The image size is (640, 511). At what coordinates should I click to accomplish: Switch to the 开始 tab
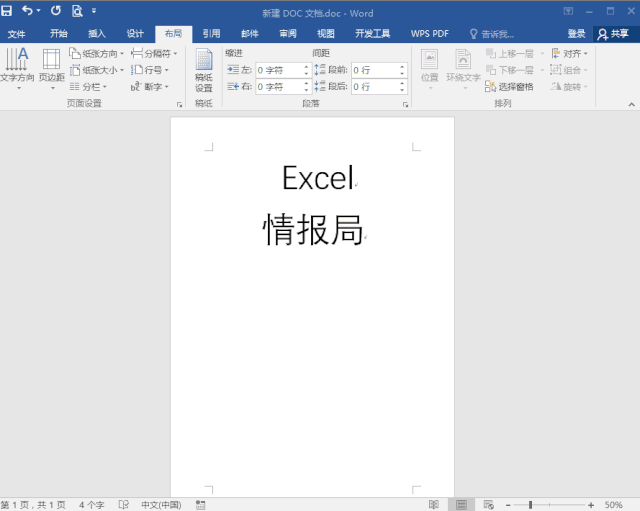click(x=59, y=33)
